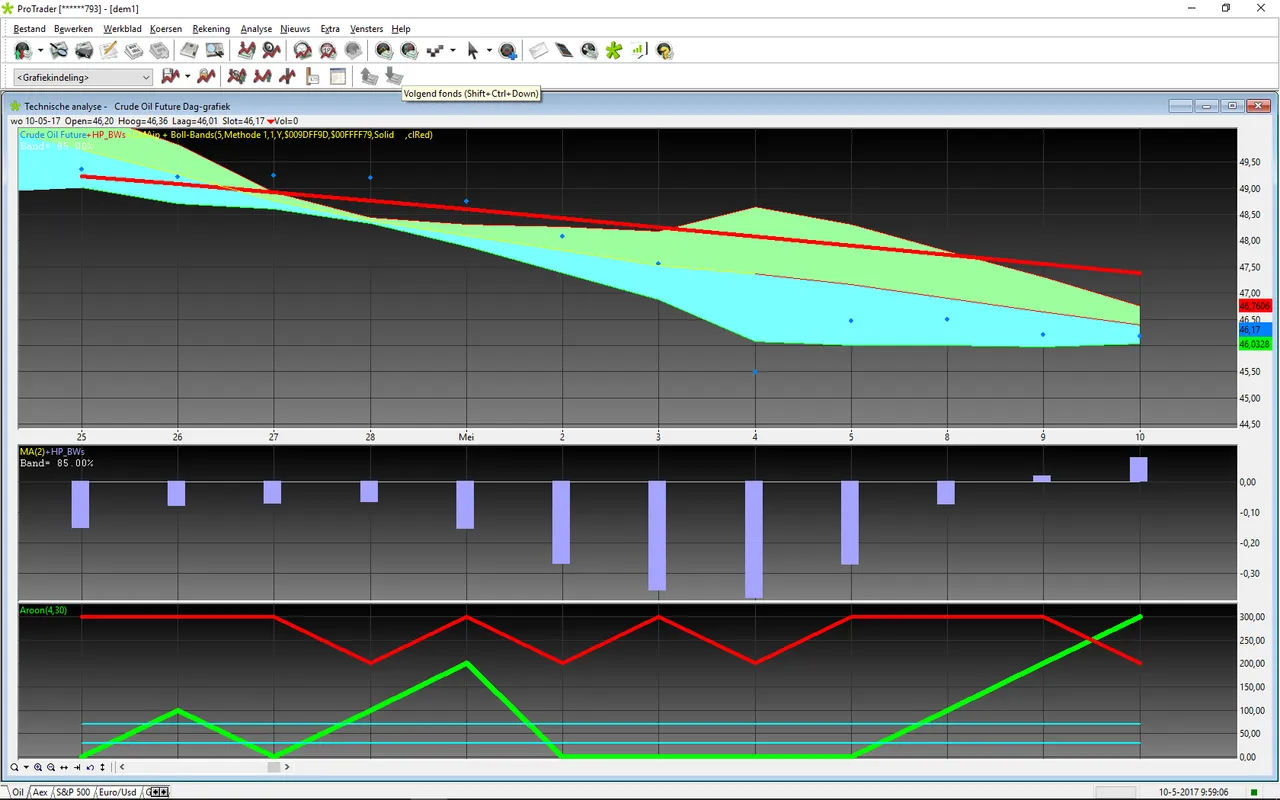Expand the zoom tool dropdown arrow below chart
The height and width of the screenshot is (800, 1280).
[26, 767]
